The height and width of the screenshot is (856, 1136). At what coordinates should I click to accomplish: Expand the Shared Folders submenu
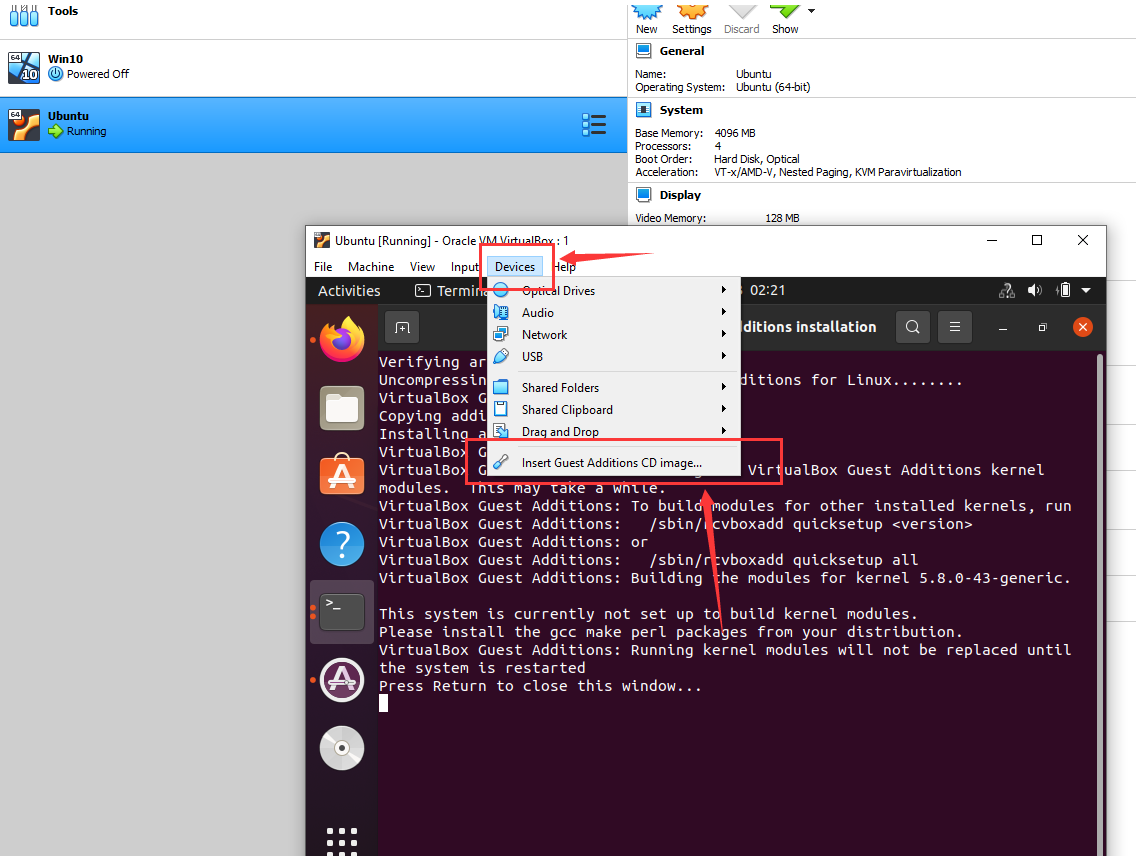click(614, 387)
